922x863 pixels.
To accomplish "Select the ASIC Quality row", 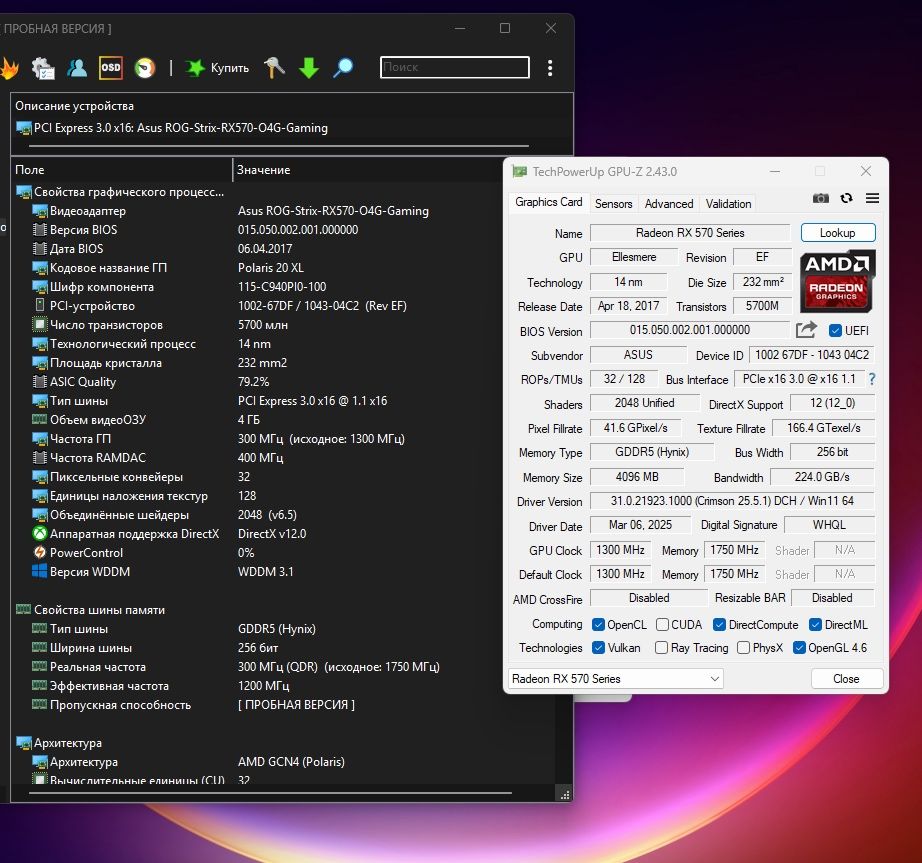I will click(x=256, y=382).
